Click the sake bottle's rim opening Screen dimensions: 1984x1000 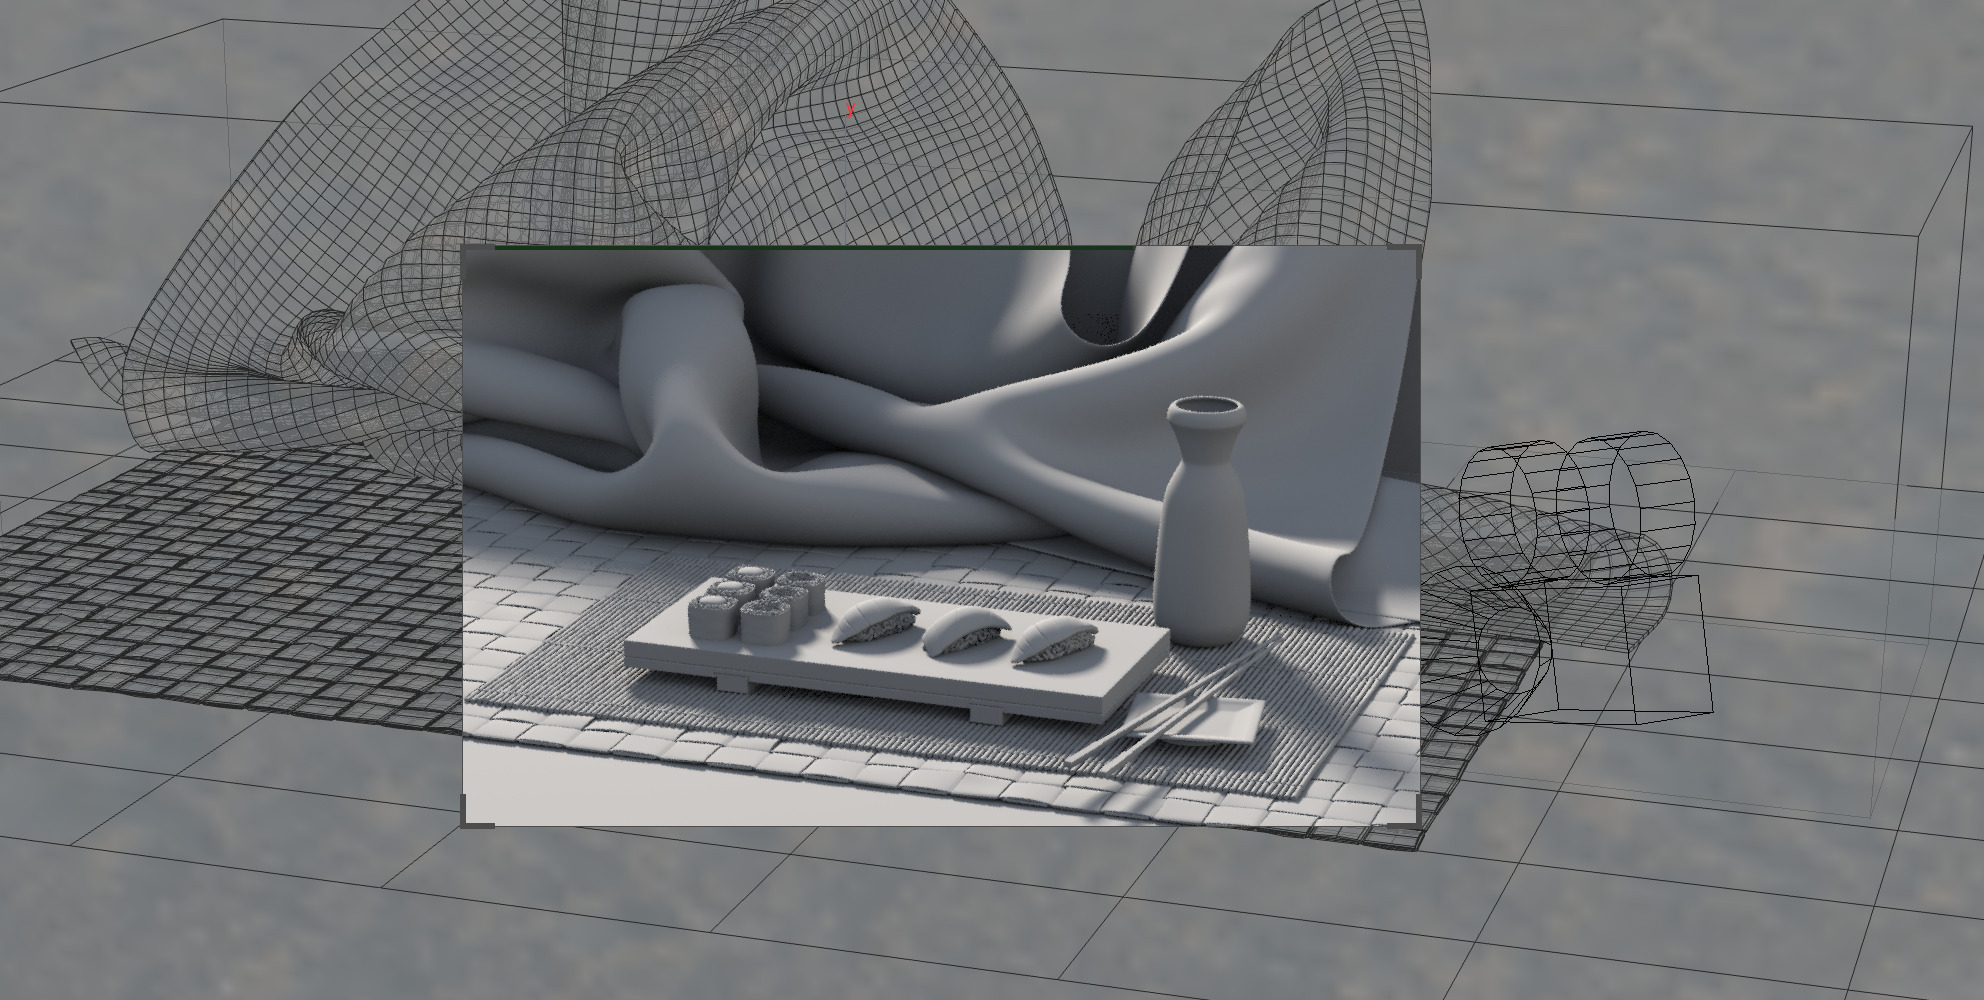(x=1205, y=406)
